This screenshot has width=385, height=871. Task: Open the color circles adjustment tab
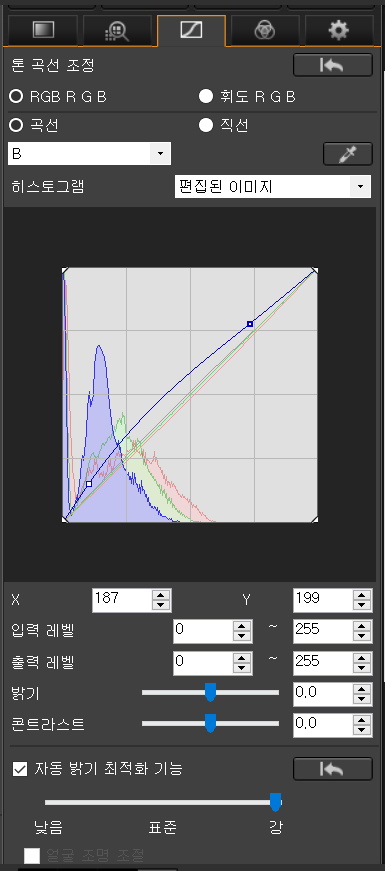265,30
